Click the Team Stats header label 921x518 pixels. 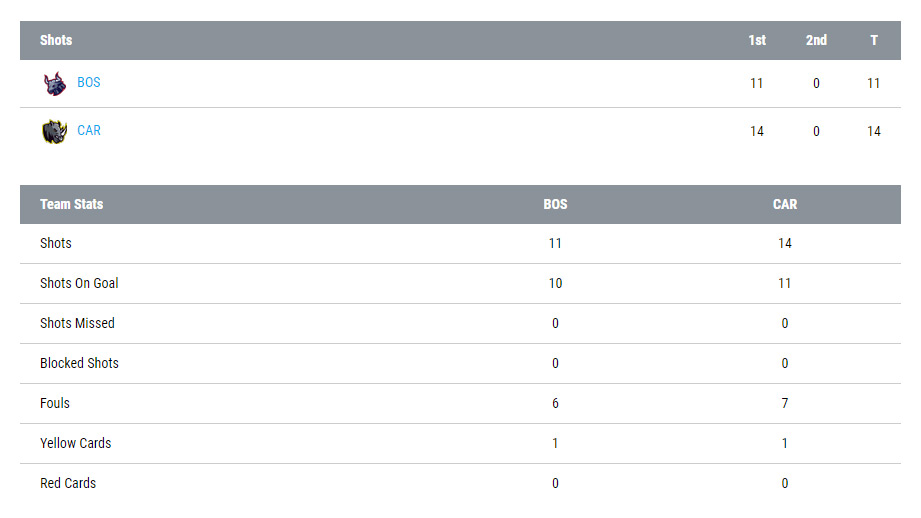72,204
